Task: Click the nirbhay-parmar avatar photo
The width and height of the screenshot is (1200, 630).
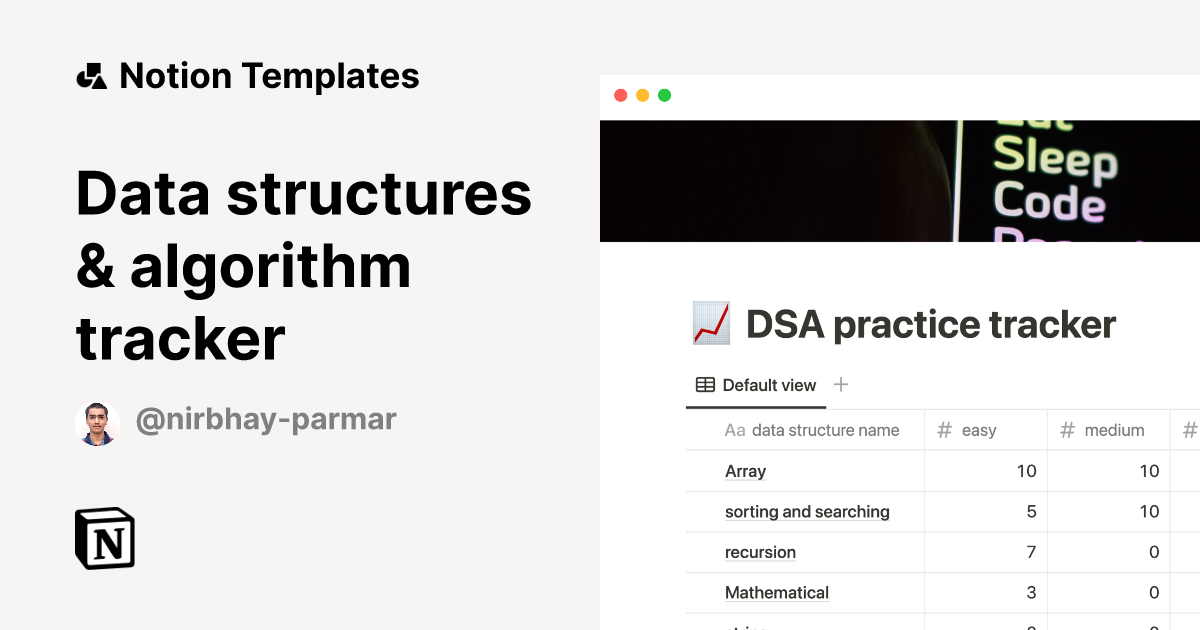Action: 97,421
